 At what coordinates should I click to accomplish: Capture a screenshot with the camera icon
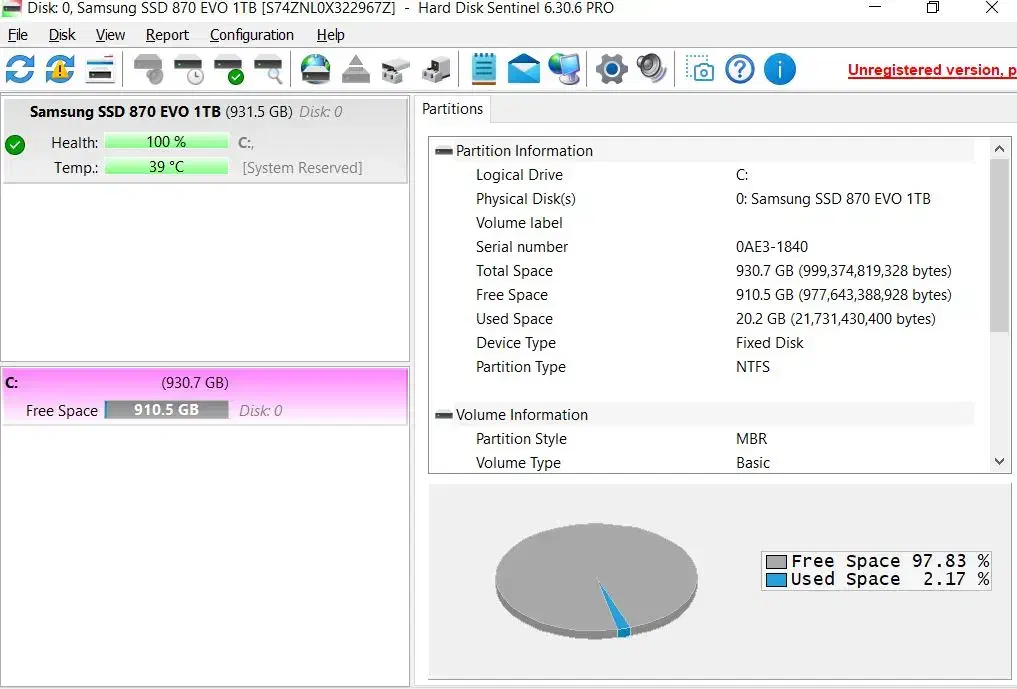click(x=699, y=69)
